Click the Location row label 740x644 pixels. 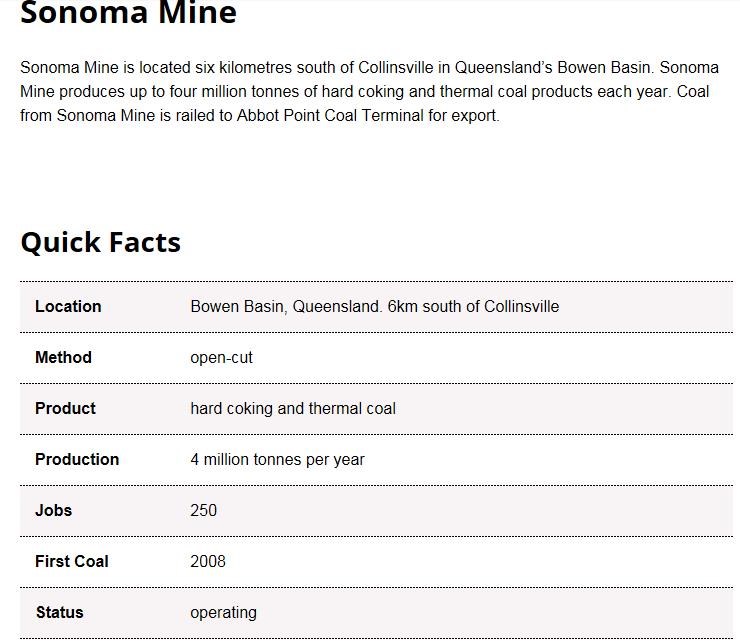68,306
